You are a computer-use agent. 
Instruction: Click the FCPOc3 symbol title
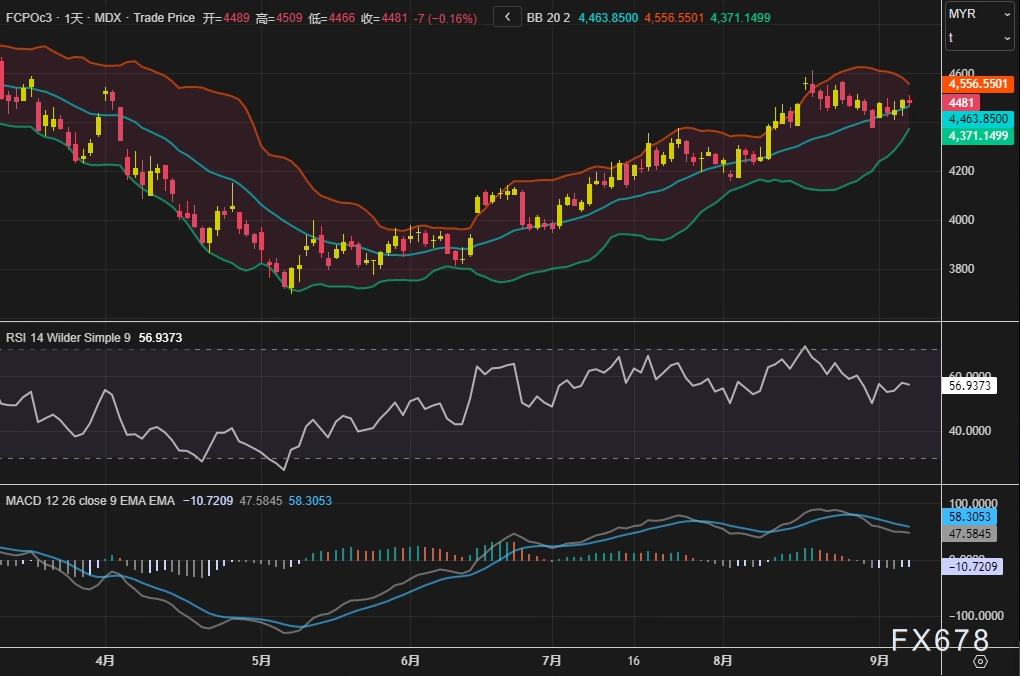point(30,17)
